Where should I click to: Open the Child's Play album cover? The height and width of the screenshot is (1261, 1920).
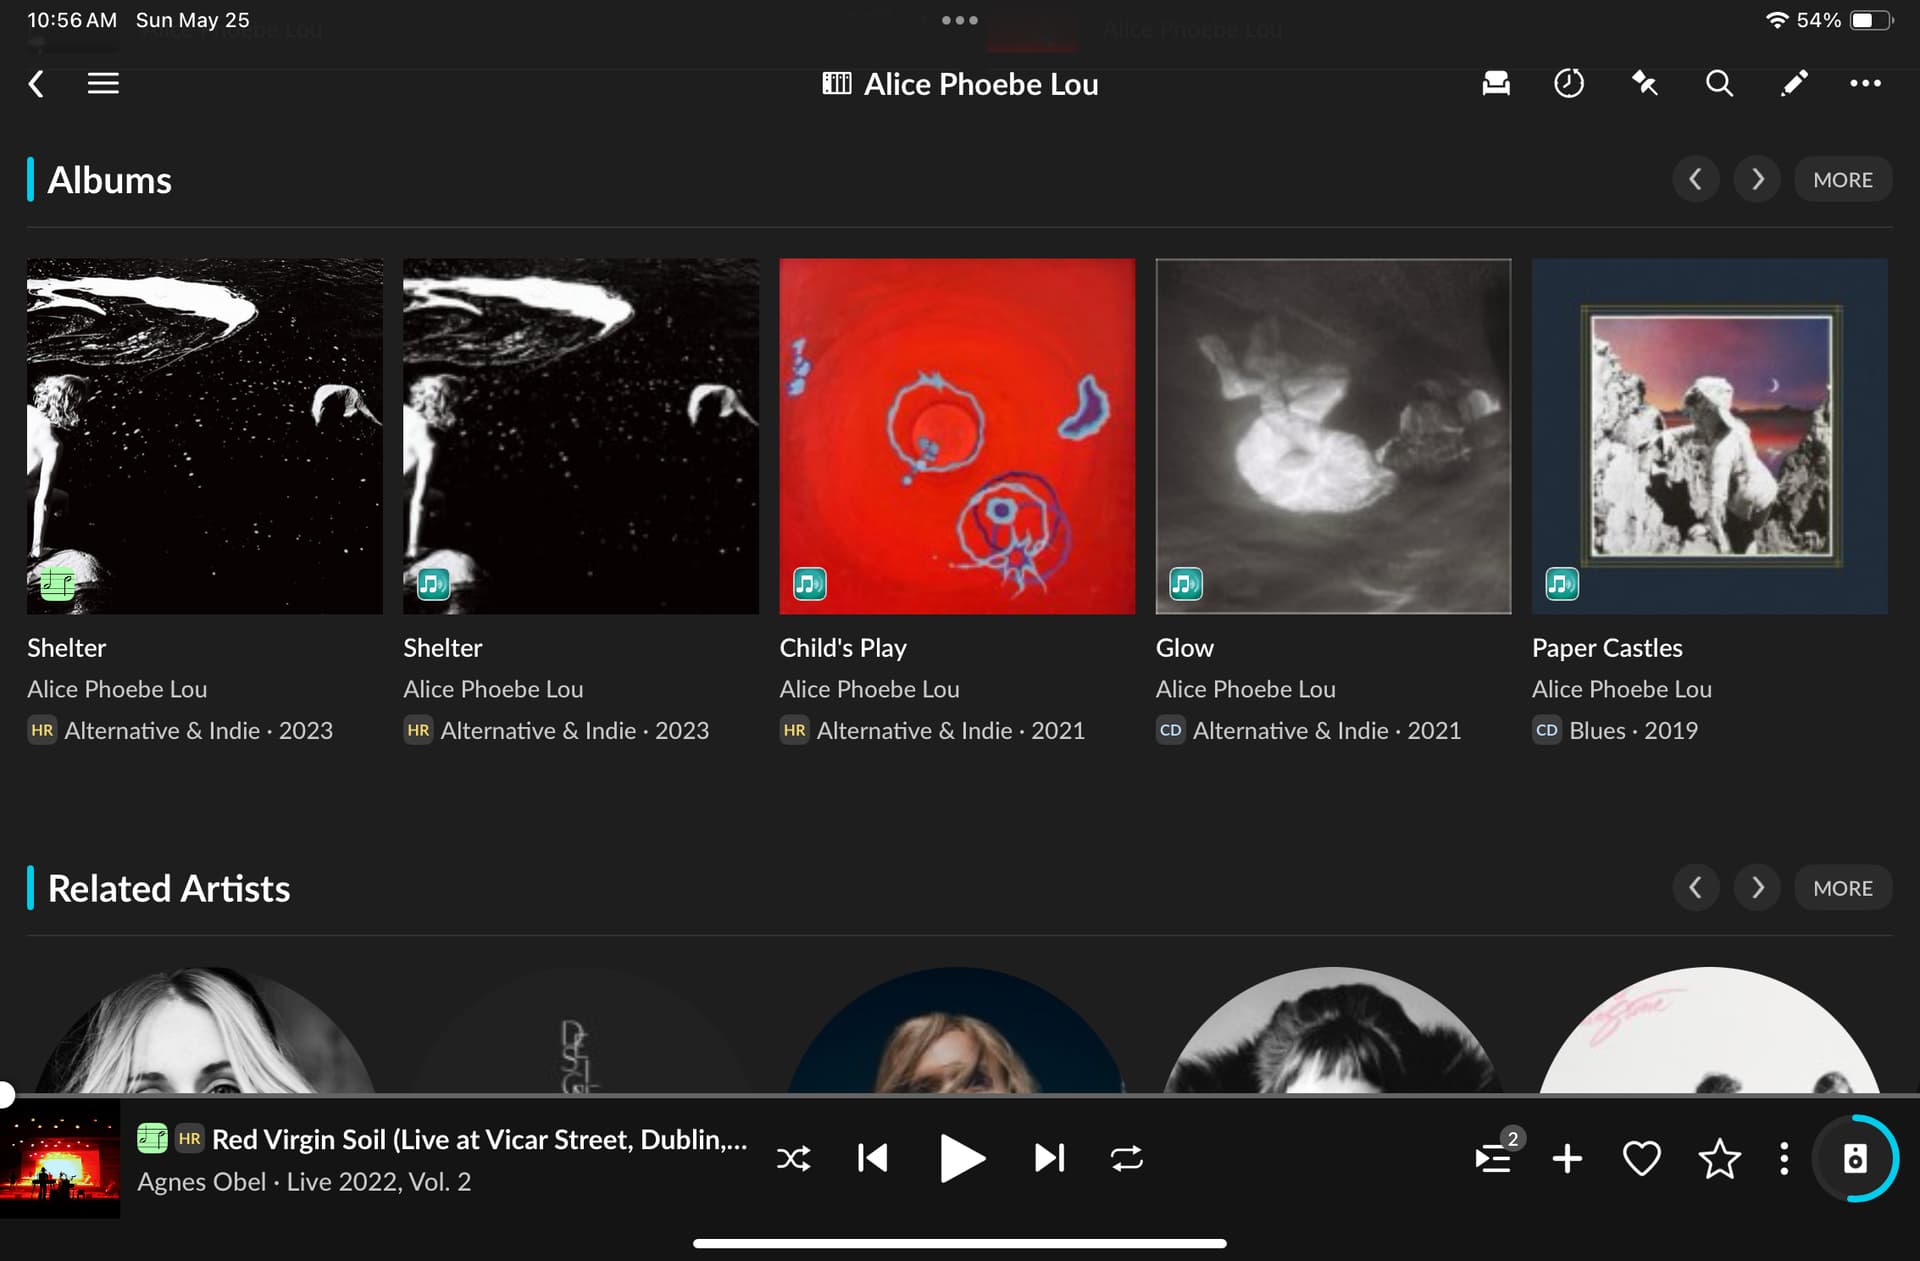click(957, 436)
